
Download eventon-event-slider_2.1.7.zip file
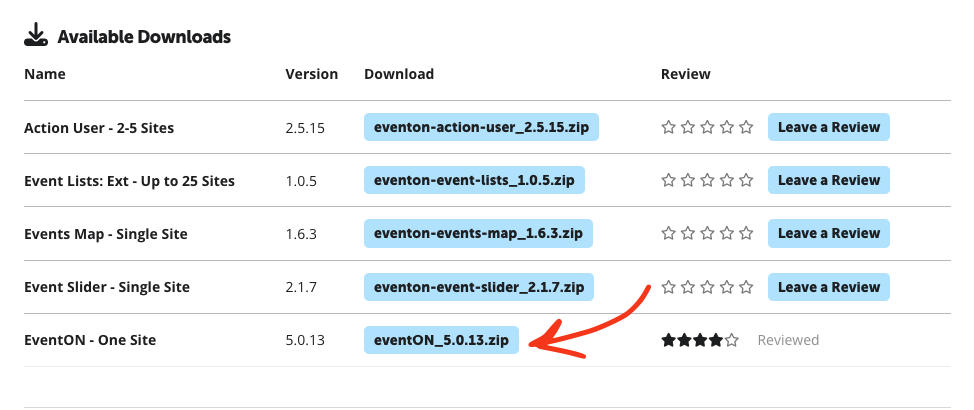coord(479,287)
